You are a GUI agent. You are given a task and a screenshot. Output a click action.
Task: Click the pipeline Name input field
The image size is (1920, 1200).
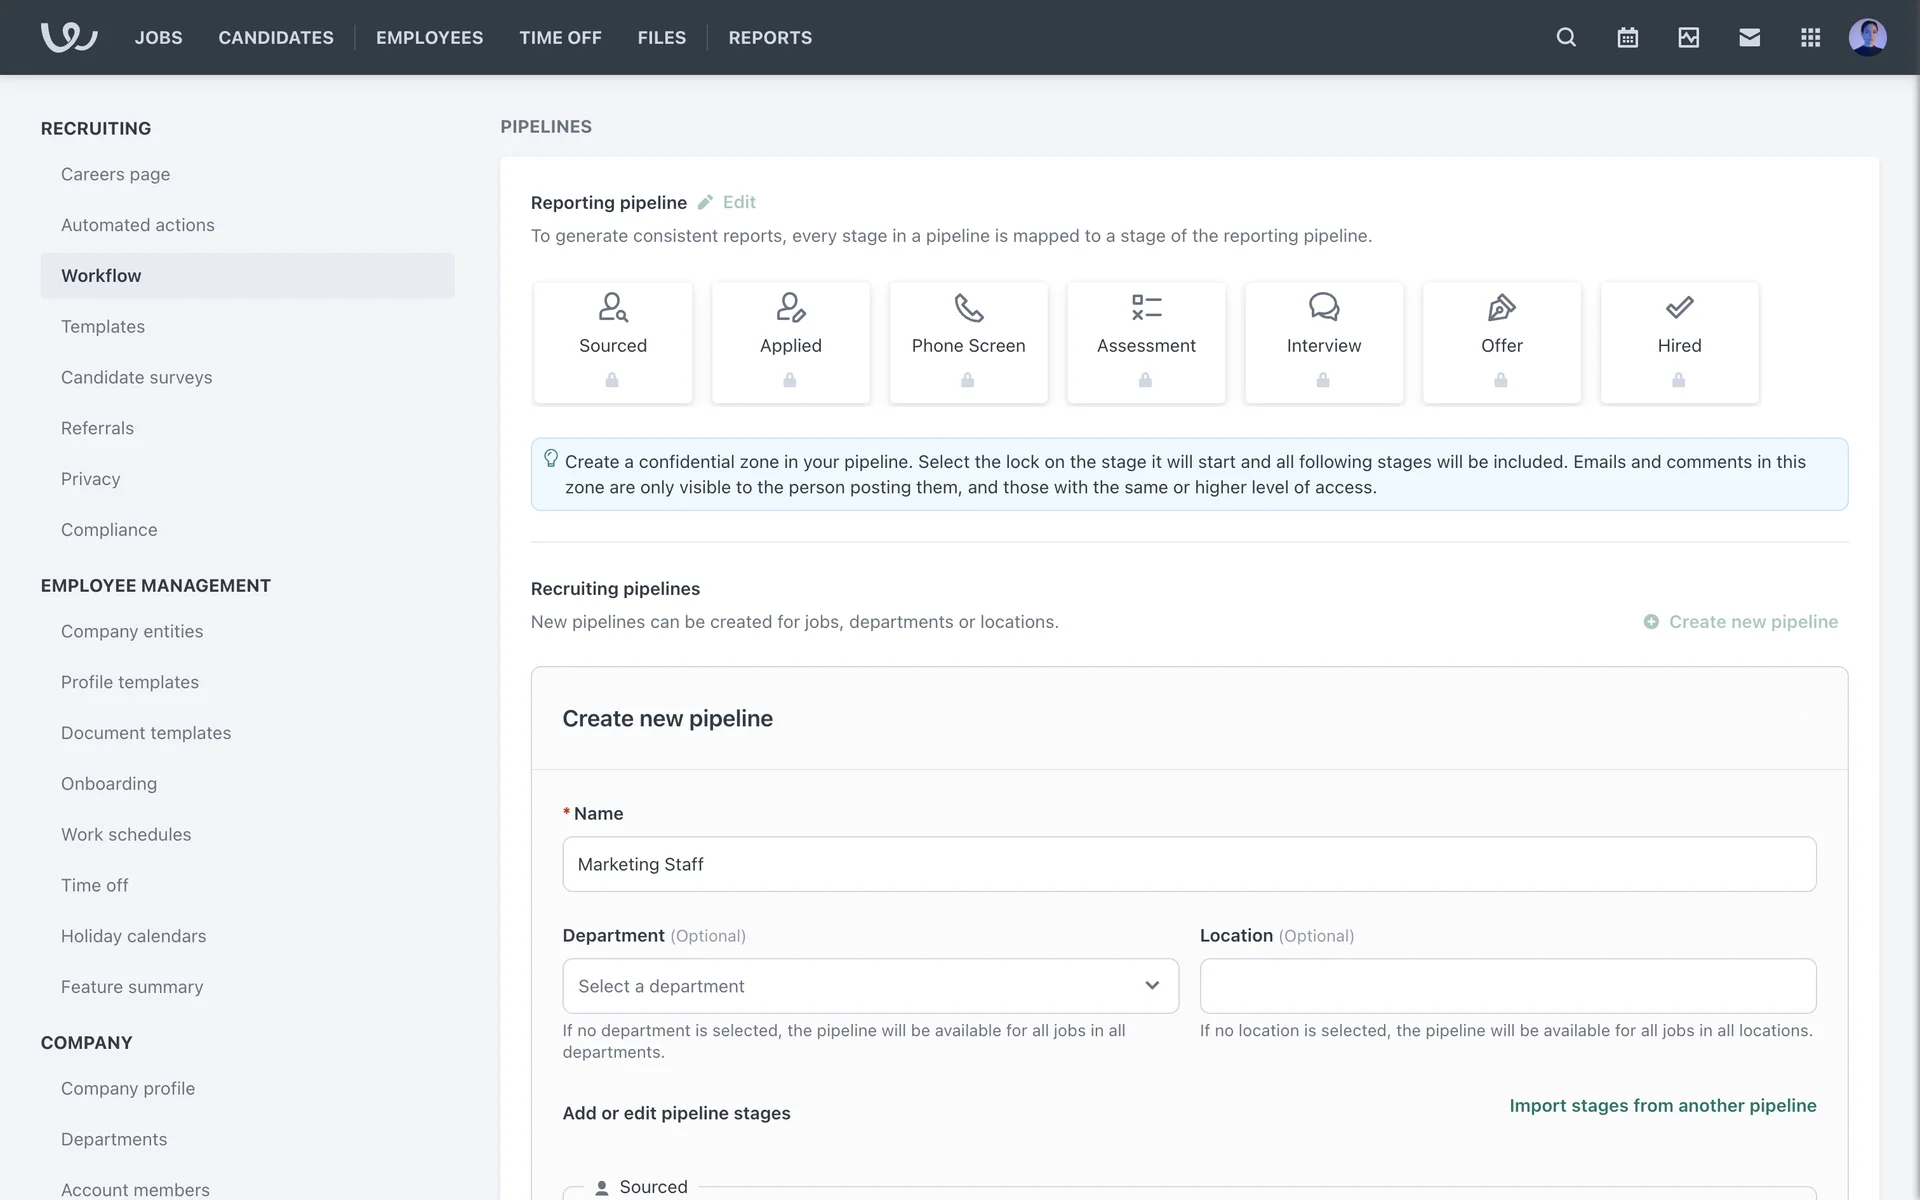tap(1188, 864)
